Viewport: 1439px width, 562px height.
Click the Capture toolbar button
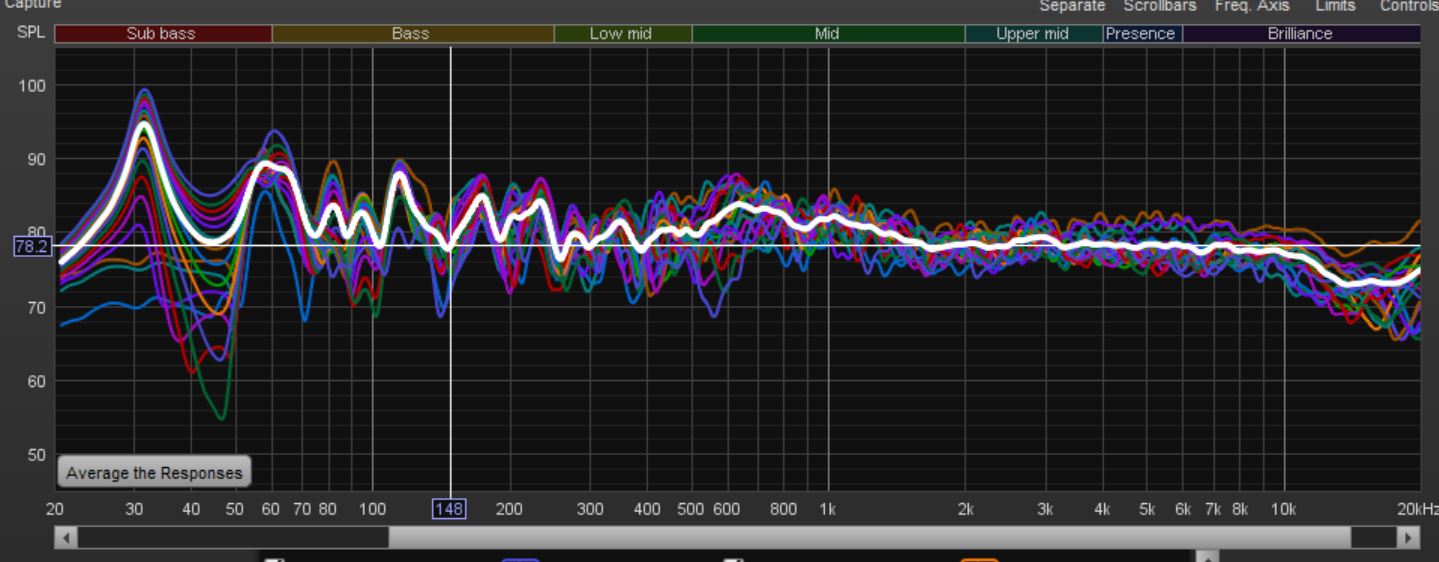(33, 5)
